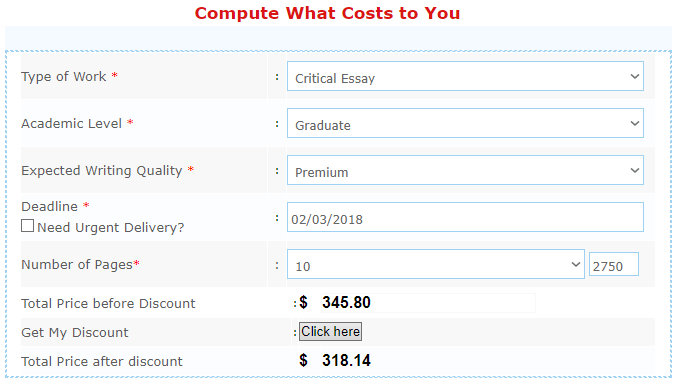Click the 'Type of Work' label
The height and width of the screenshot is (385, 682).
point(64,77)
